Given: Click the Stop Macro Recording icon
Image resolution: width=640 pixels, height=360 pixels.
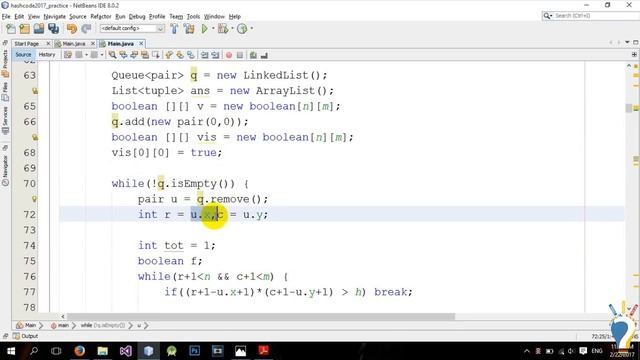Looking at the screenshot, I should (240, 55).
